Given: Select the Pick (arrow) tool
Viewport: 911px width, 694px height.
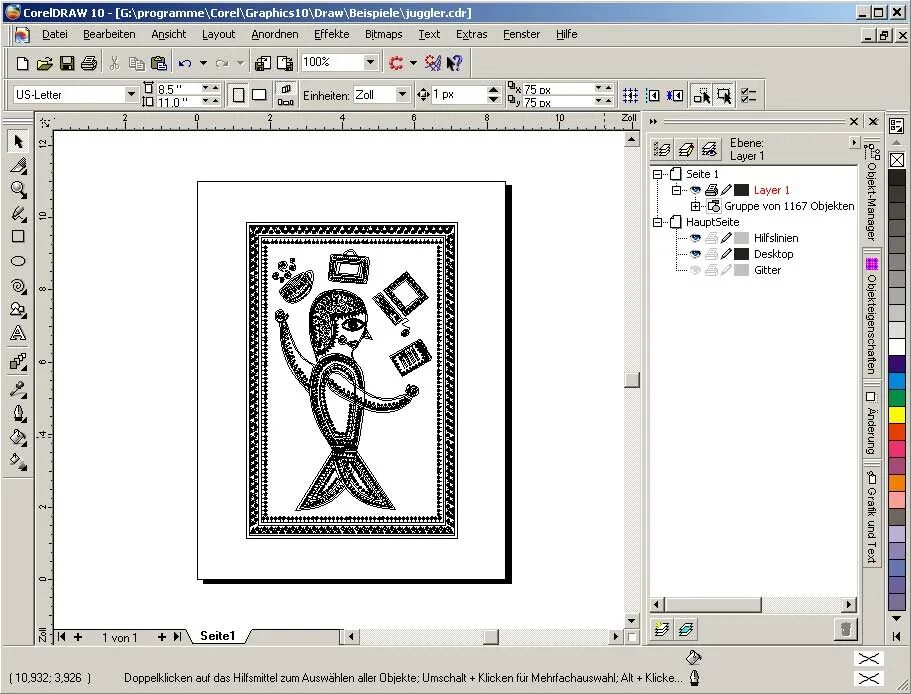Looking at the screenshot, I should pos(18,141).
